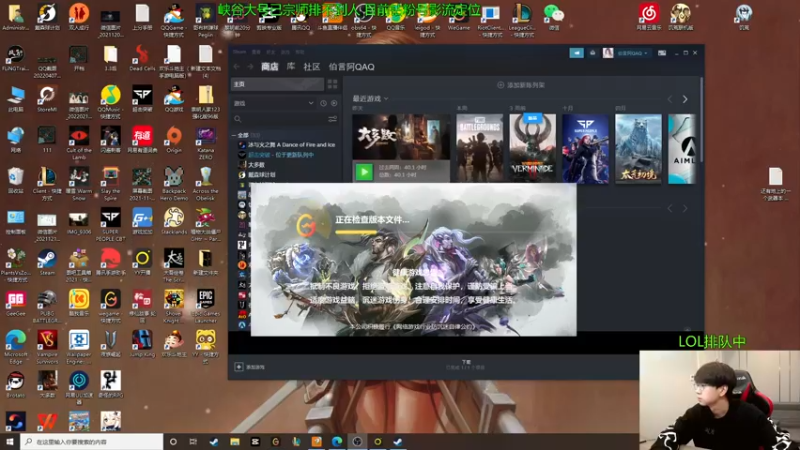Click Steam forward navigation arrow
The height and width of the screenshot is (450, 800).
pos(250,67)
